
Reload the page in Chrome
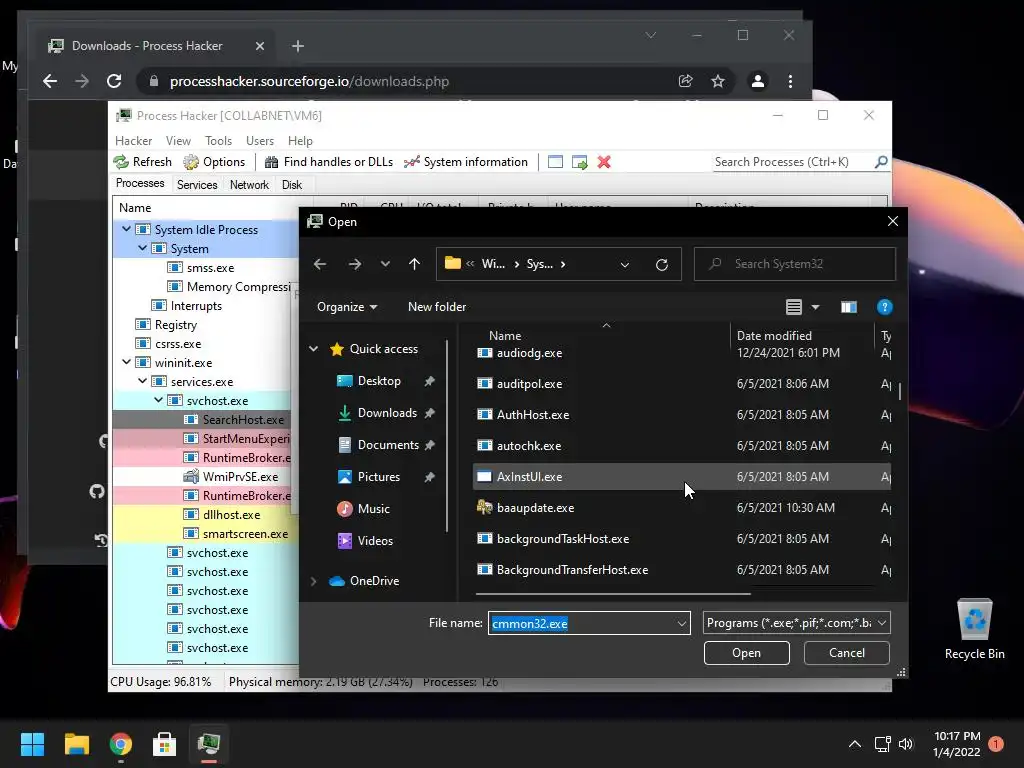[x=114, y=81]
